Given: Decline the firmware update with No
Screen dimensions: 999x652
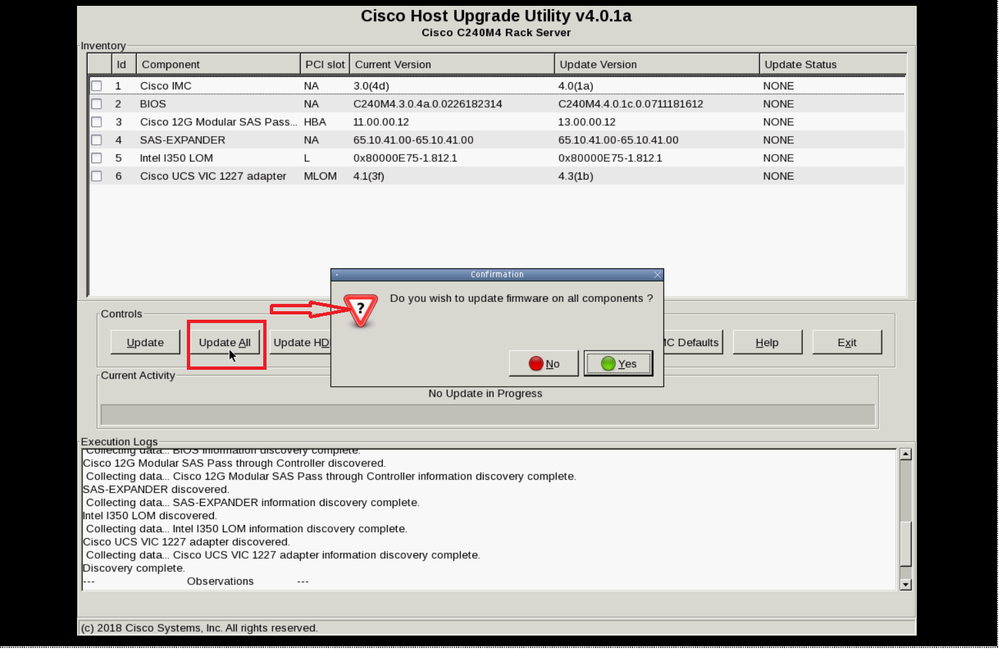Looking at the screenshot, I should (543, 363).
